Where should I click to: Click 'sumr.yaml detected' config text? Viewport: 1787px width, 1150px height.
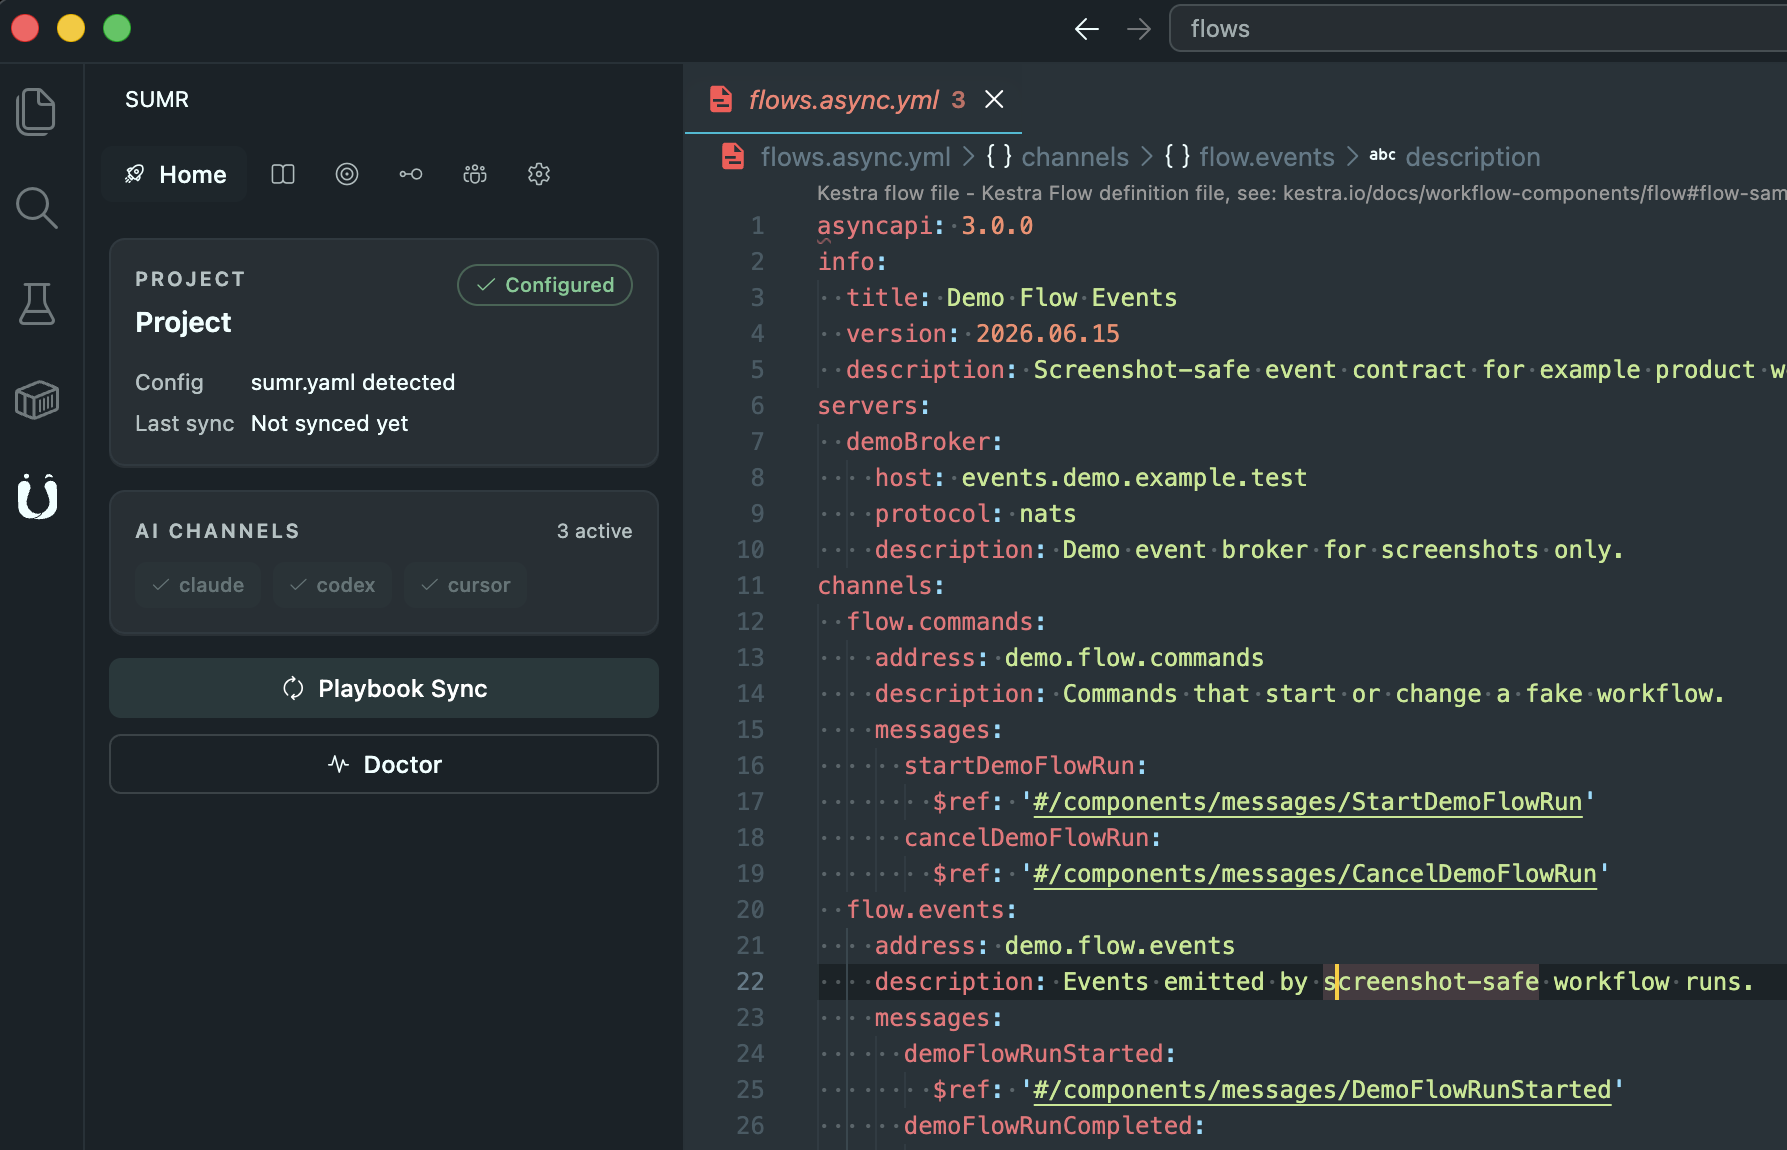pos(353,382)
